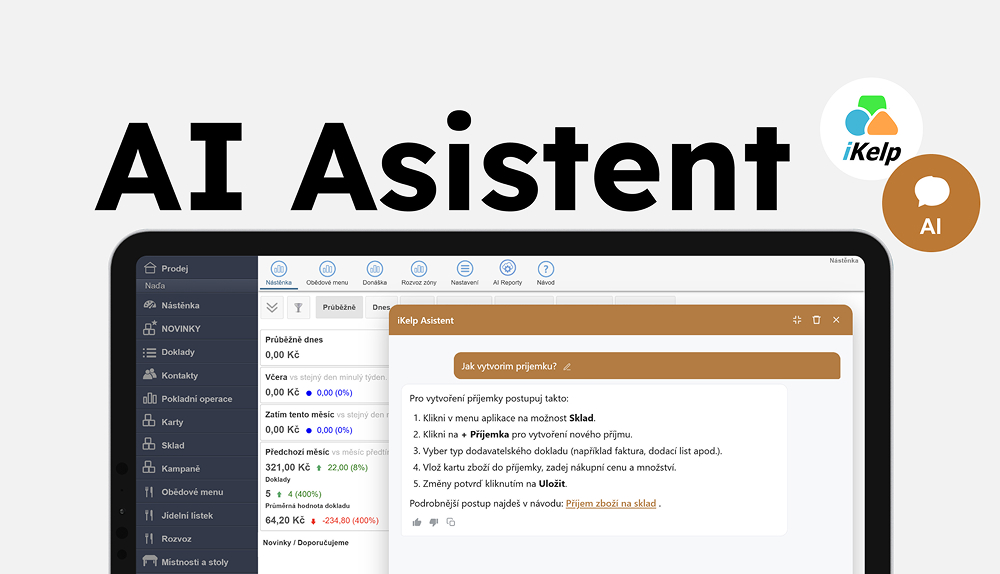
Task: Click the iKelp logo badge
Action: point(871,129)
